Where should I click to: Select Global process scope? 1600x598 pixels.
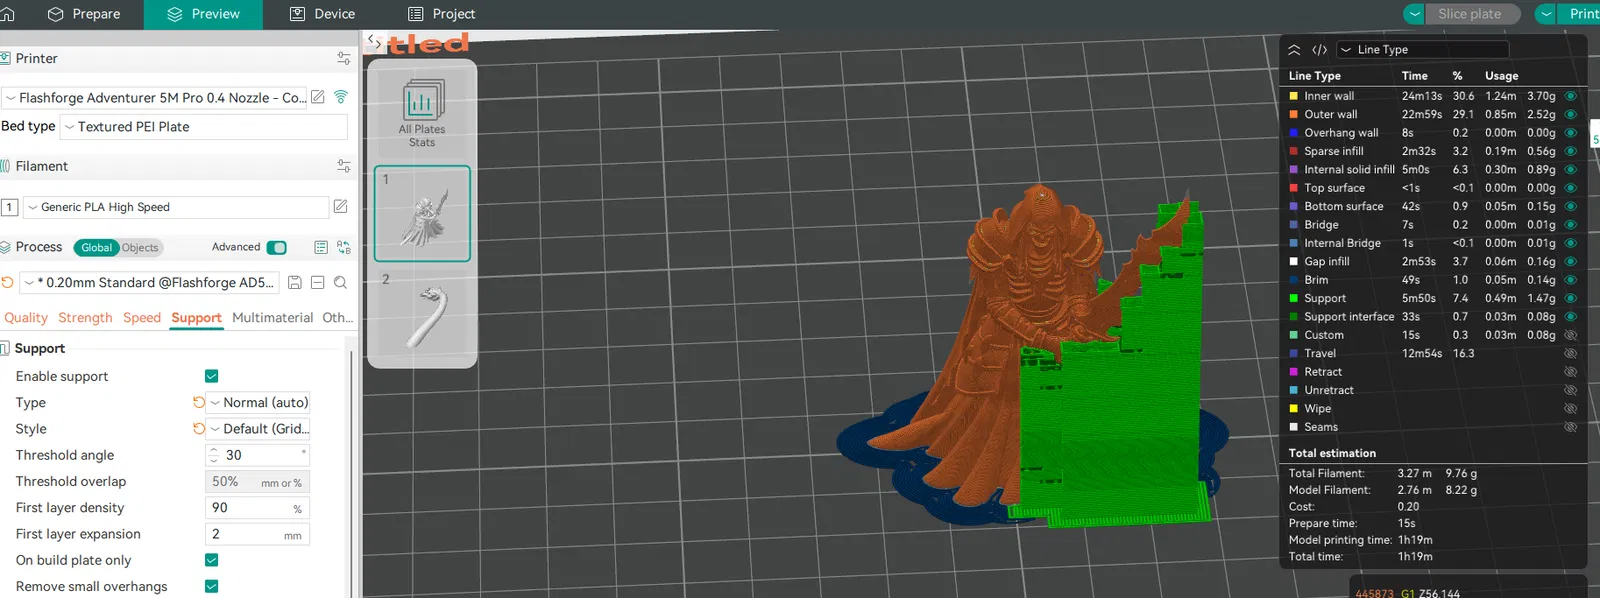(x=97, y=248)
